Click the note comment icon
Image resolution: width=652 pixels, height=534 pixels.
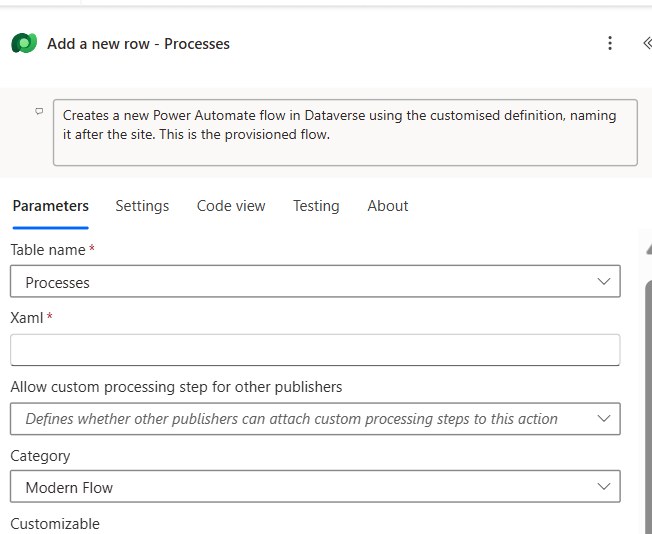click(x=39, y=111)
